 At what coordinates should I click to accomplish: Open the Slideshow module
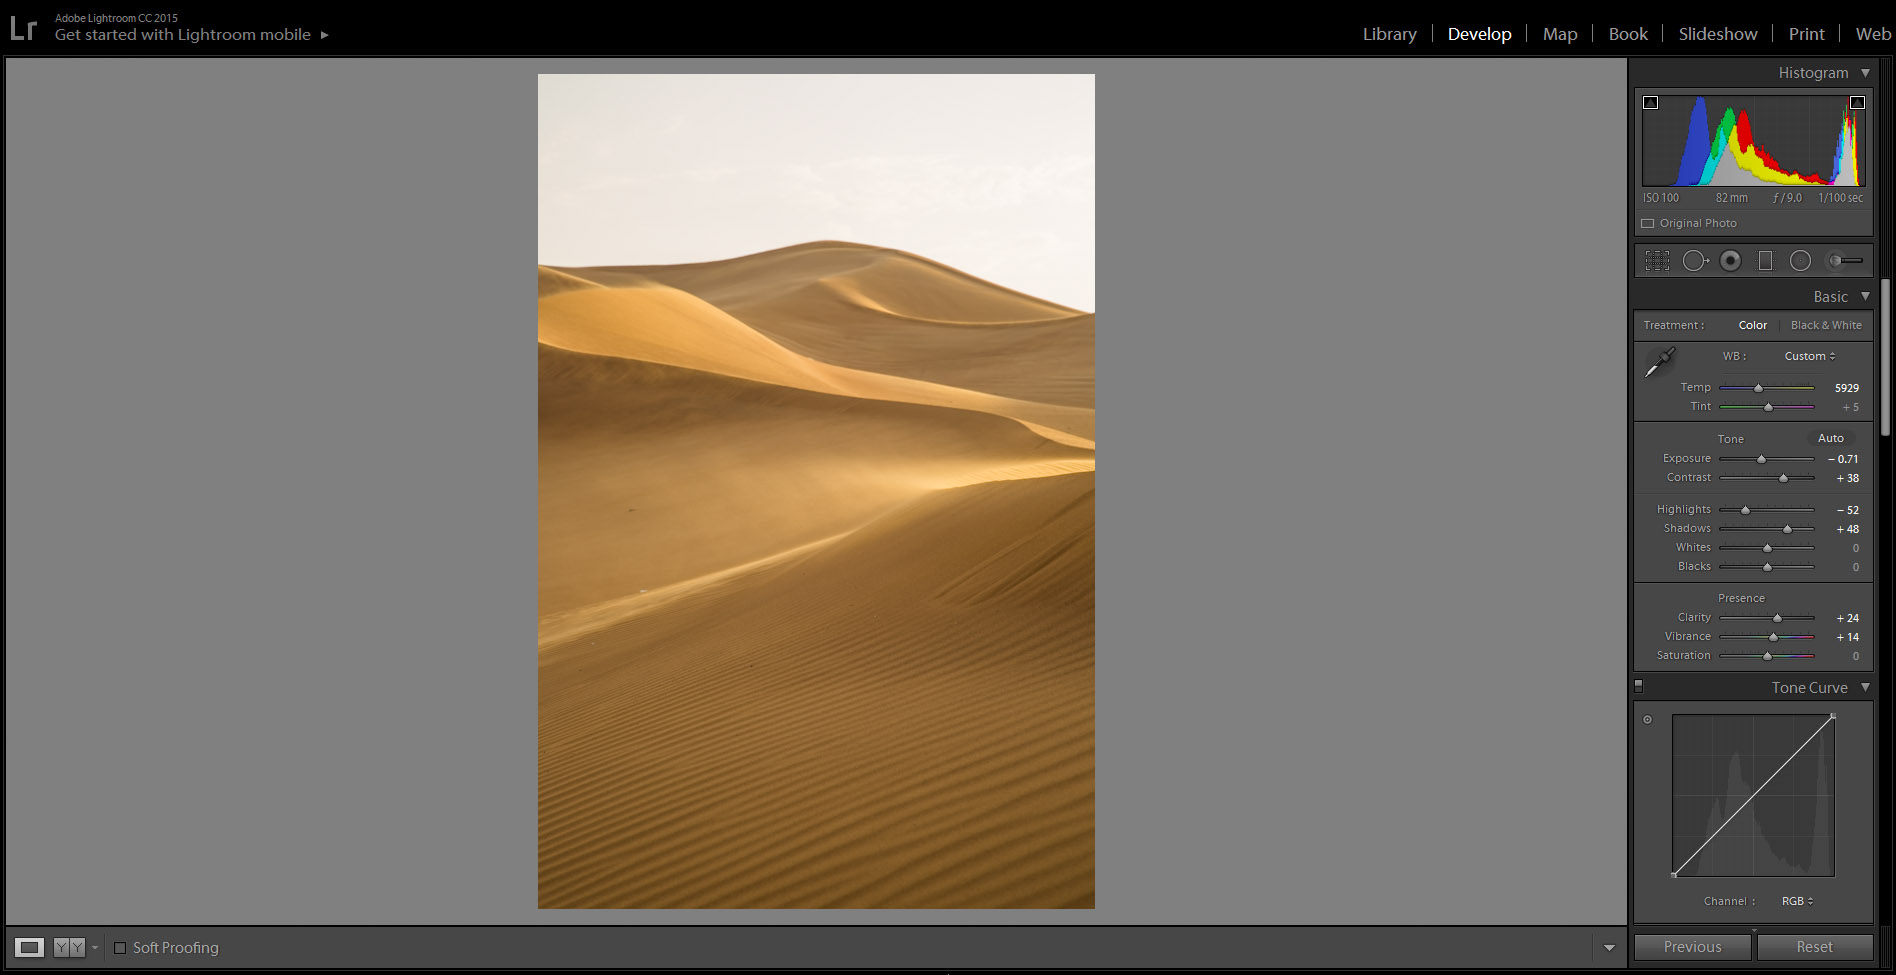1718,34
